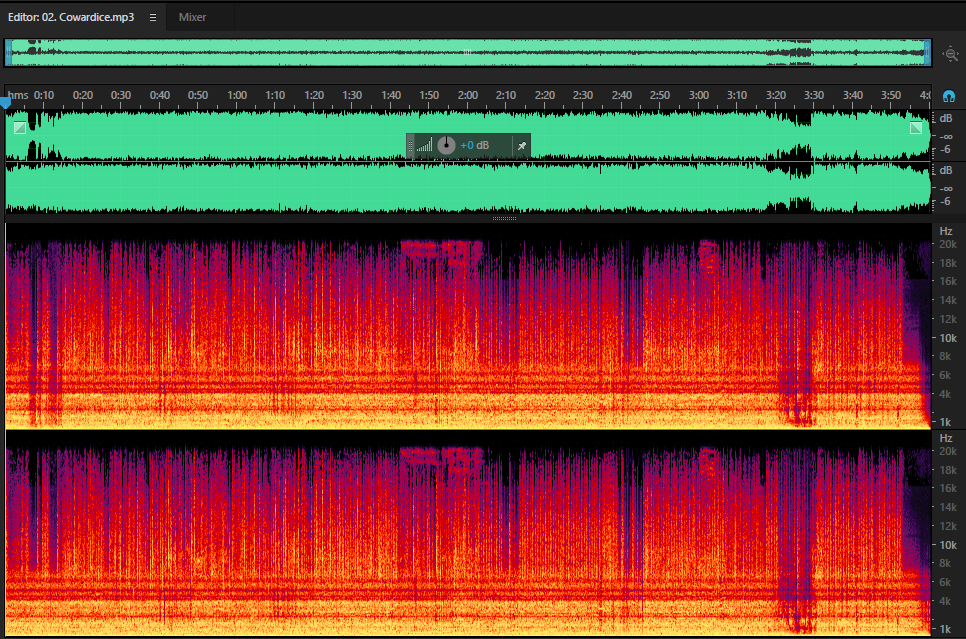The height and width of the screenshot is (639, 966).
Task: Click the 10k label on the top spectral scale
Action: pyautogui.click(x=948, y=338)
